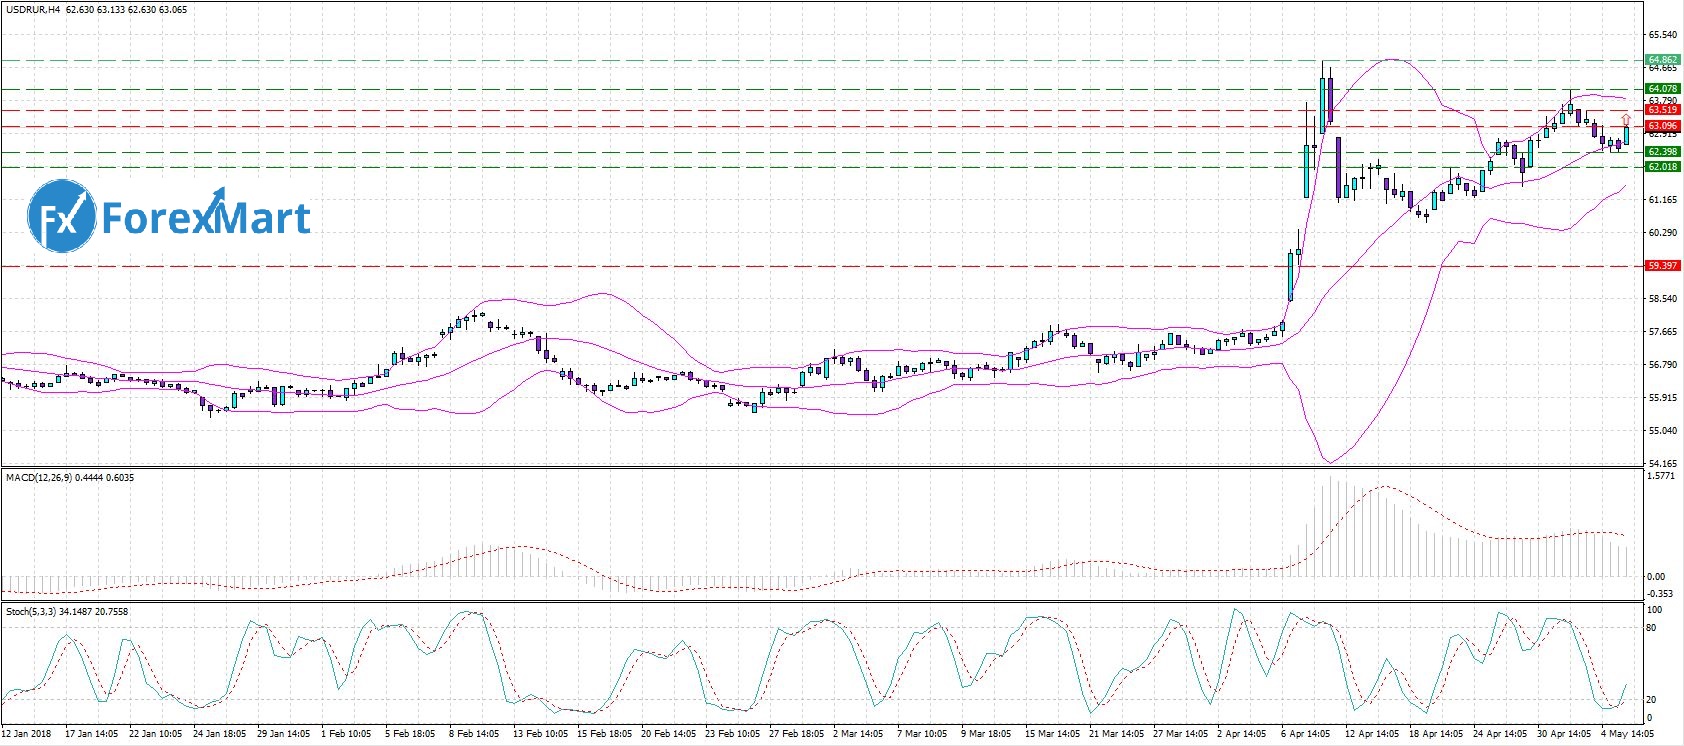This screenshot has width=1684, height=746.
Task: Click the Stochastic scale value 20
Action: [x=1653, y=700]
